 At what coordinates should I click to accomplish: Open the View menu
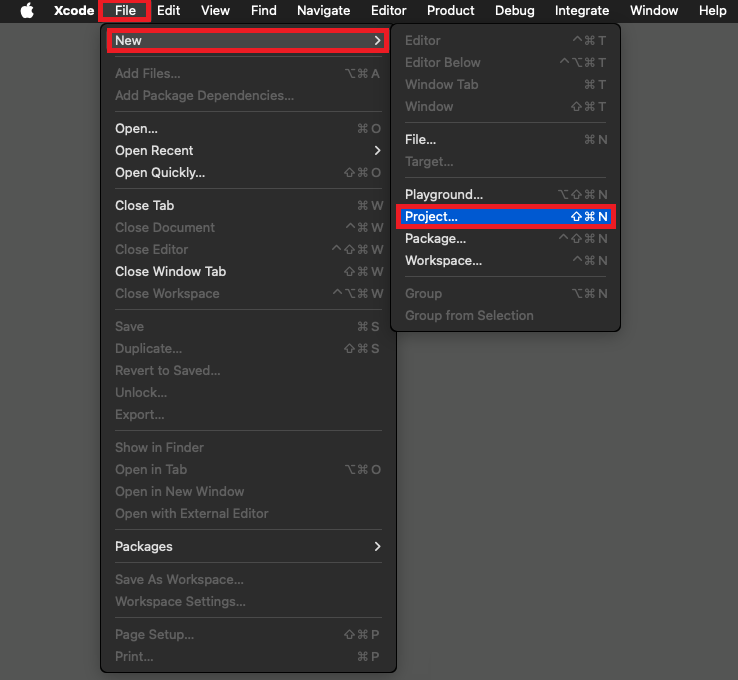click(x=216, y=10)
